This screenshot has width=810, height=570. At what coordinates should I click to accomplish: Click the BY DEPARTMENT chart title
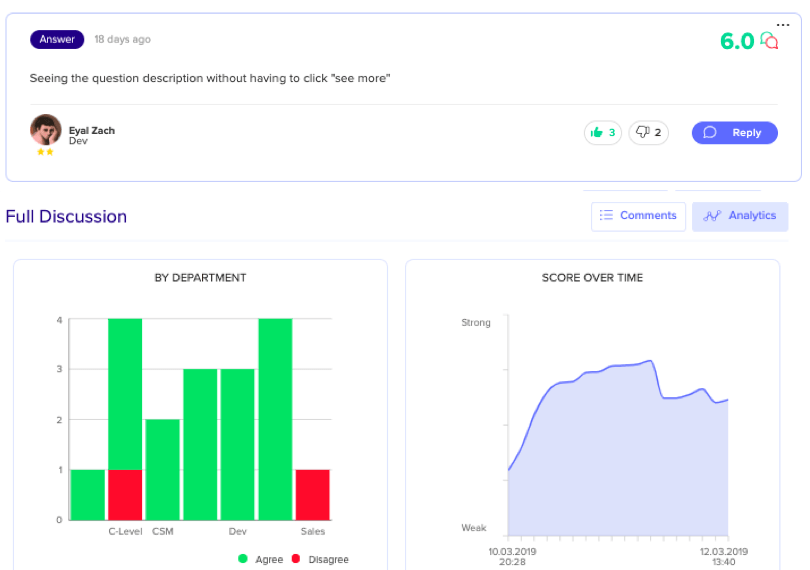(x=200, y=278)
